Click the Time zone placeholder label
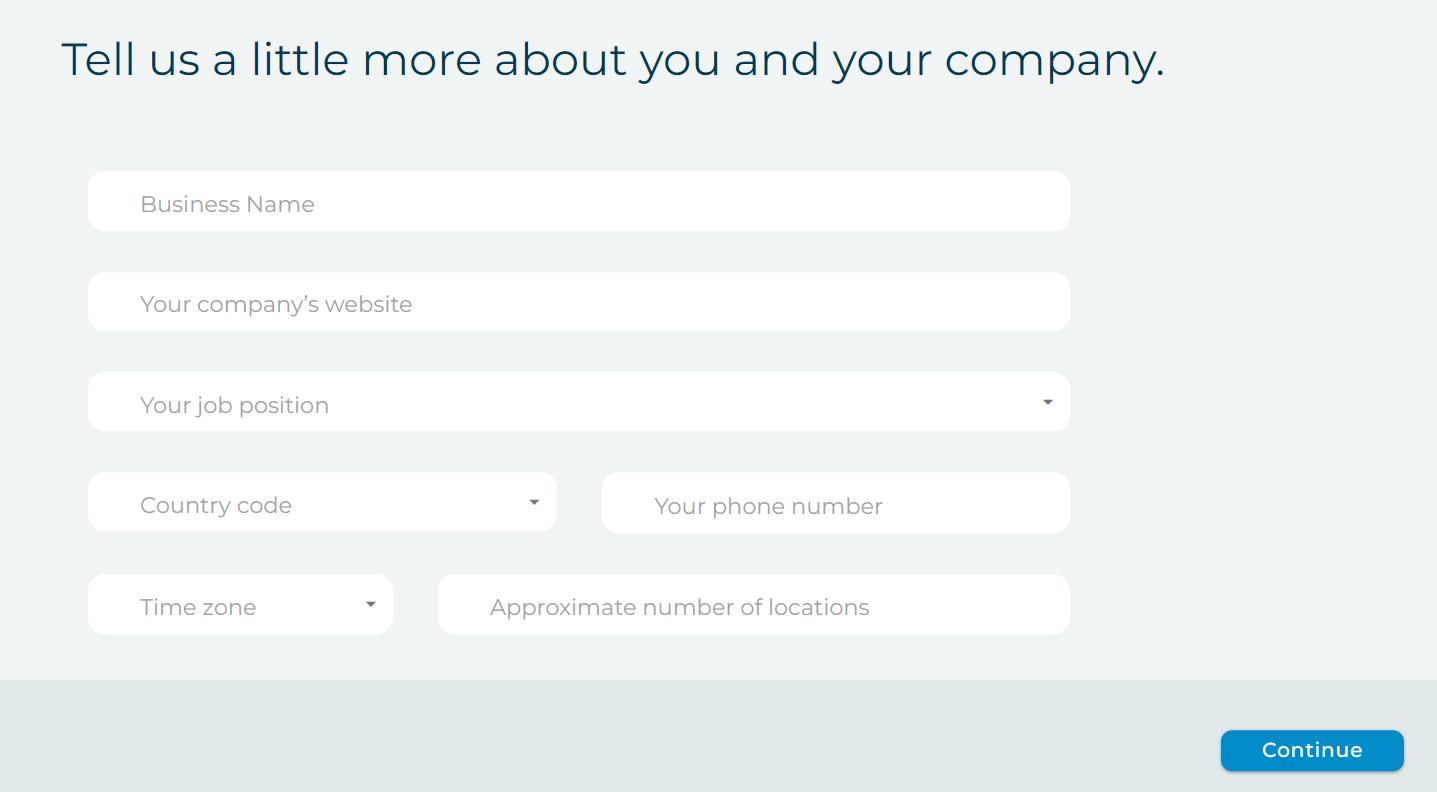Viewport: 1437px width, 792px height. (198, 607)
